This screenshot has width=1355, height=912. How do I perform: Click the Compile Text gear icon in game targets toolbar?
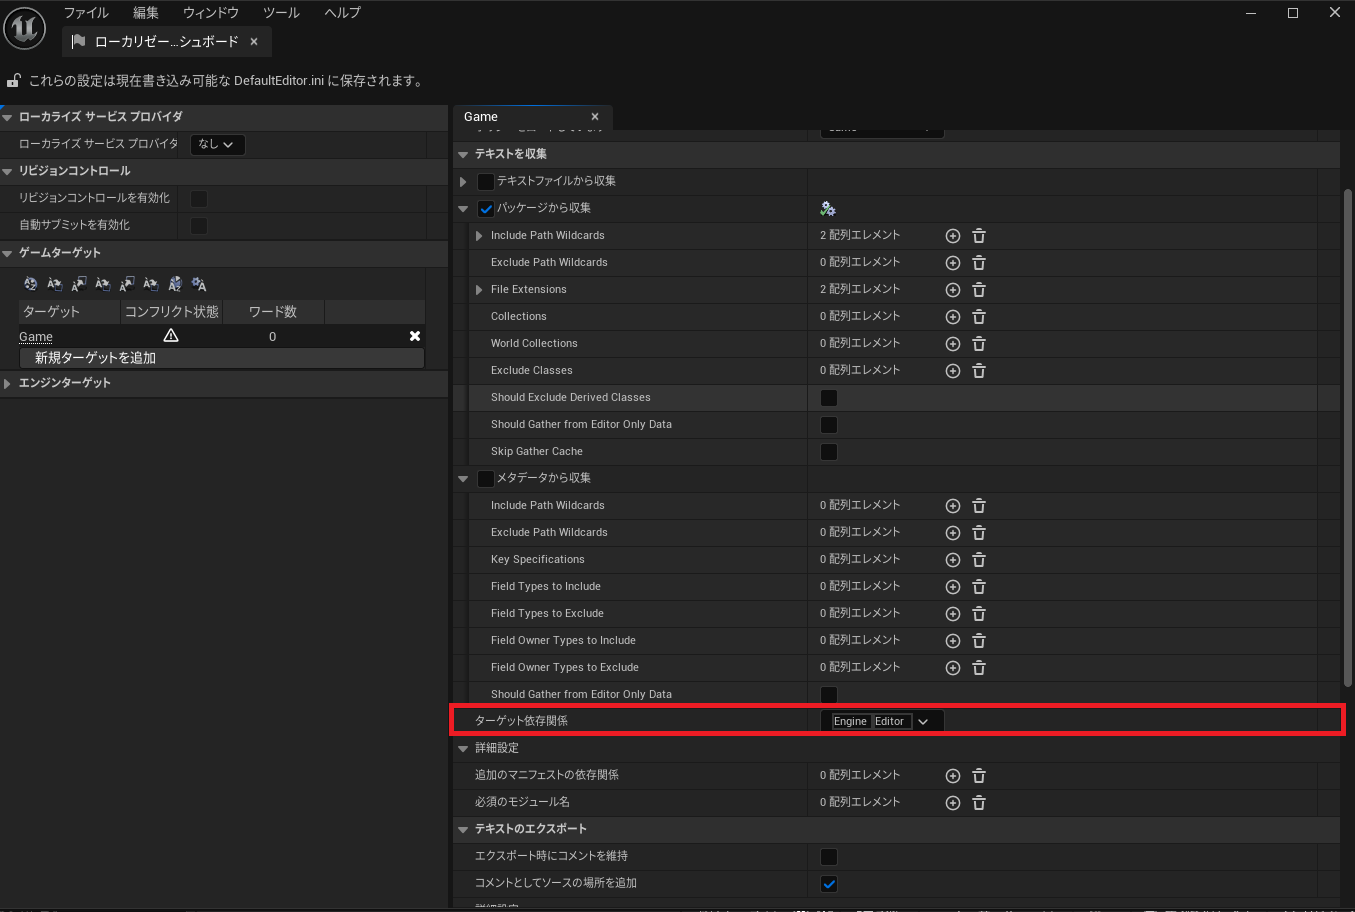[x=199, y=284]
